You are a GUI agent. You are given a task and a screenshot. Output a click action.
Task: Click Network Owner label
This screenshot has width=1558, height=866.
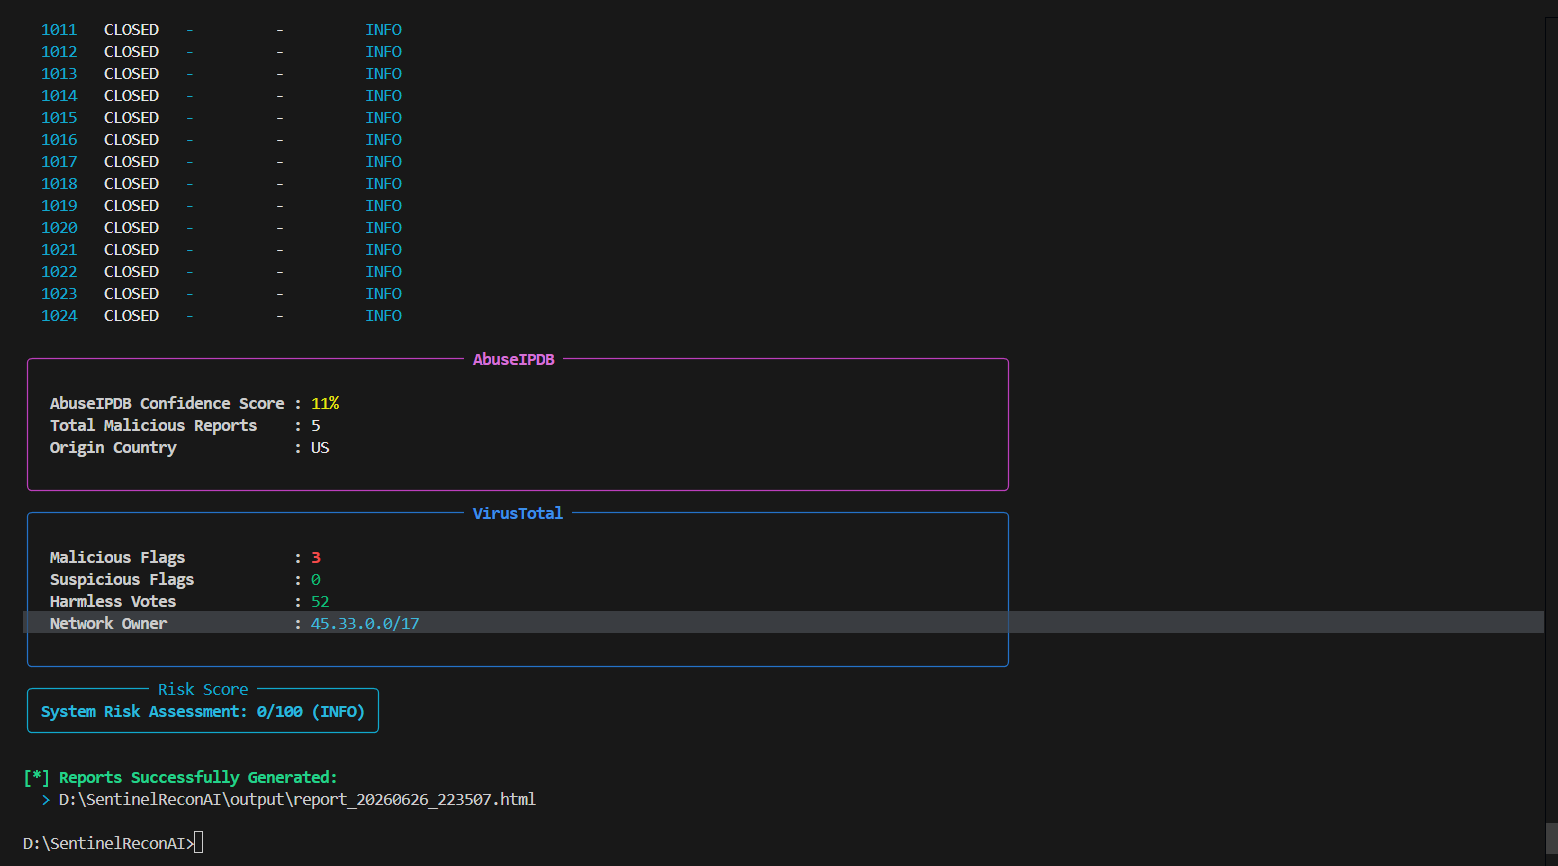(x=108, y=624)
